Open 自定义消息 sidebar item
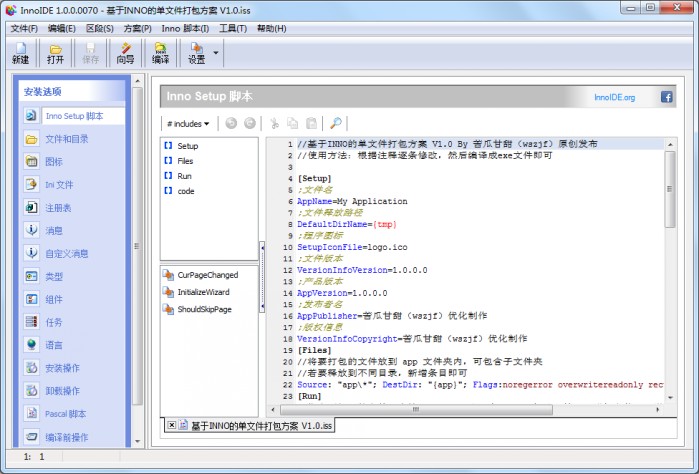Viewport: 699px width, 474px height. 66,253
